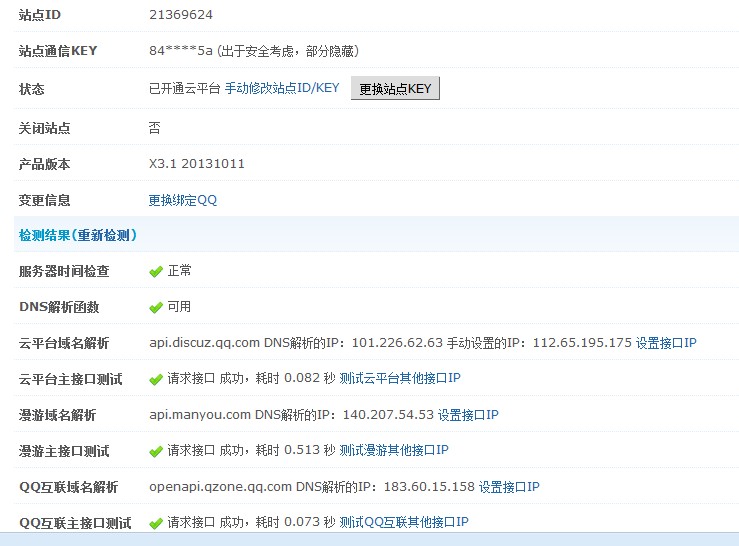739x546 pixels.
Task: Click green check icon in QQ互联主接口测试 row
Action: coord(156,523)
